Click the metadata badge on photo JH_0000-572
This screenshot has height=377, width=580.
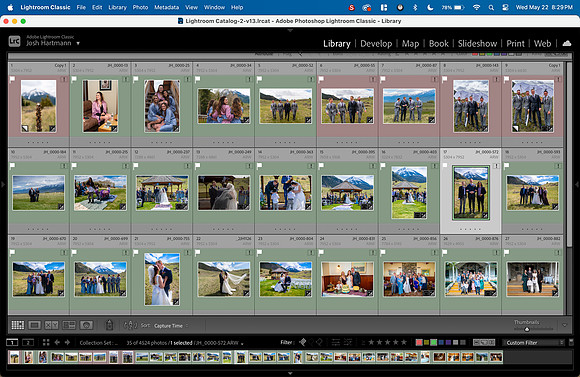tap(496, 166)
